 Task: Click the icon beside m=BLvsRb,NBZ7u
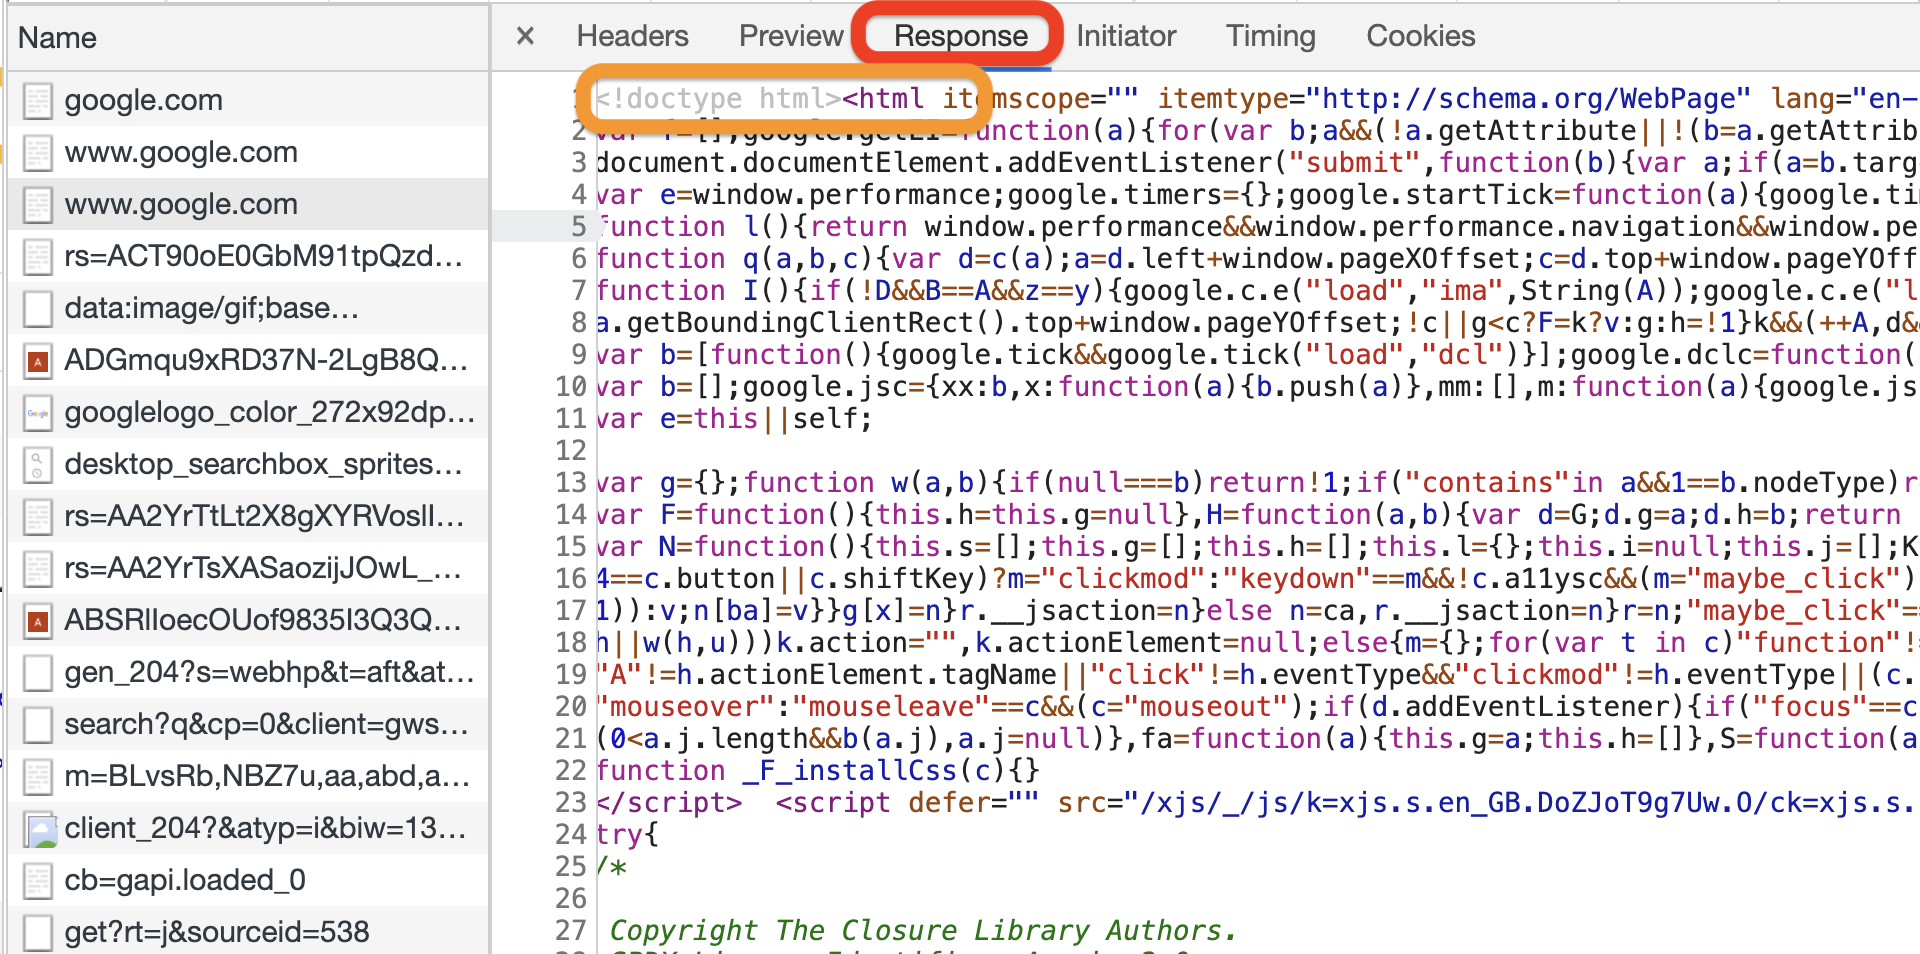(x=38, y=777)
